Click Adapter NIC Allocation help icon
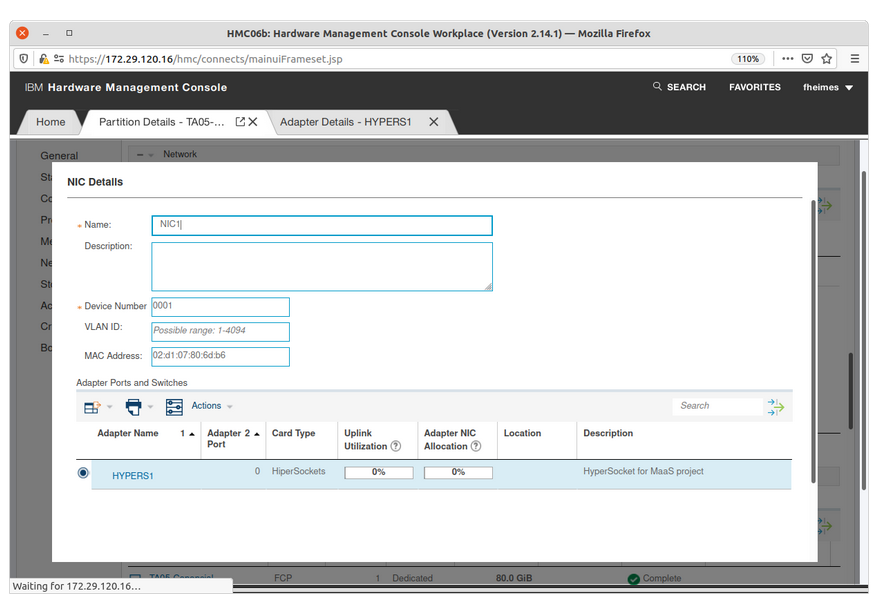Viewport: 891px width, 613px height. [x=476, y=446]
